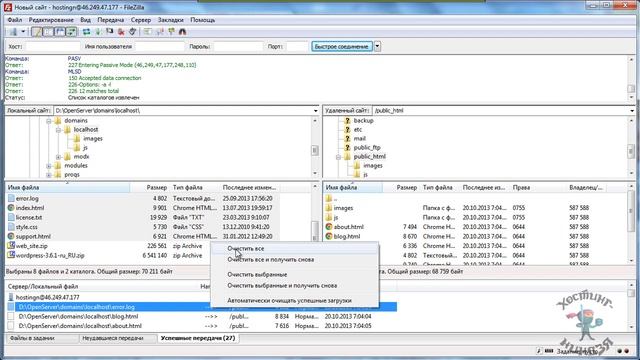The width and height of the screenshot is (640, 360).
Task: Click the wordpress-3.6.1-ru_RU.zip archive icon
Action: click(x=11, y=256)
